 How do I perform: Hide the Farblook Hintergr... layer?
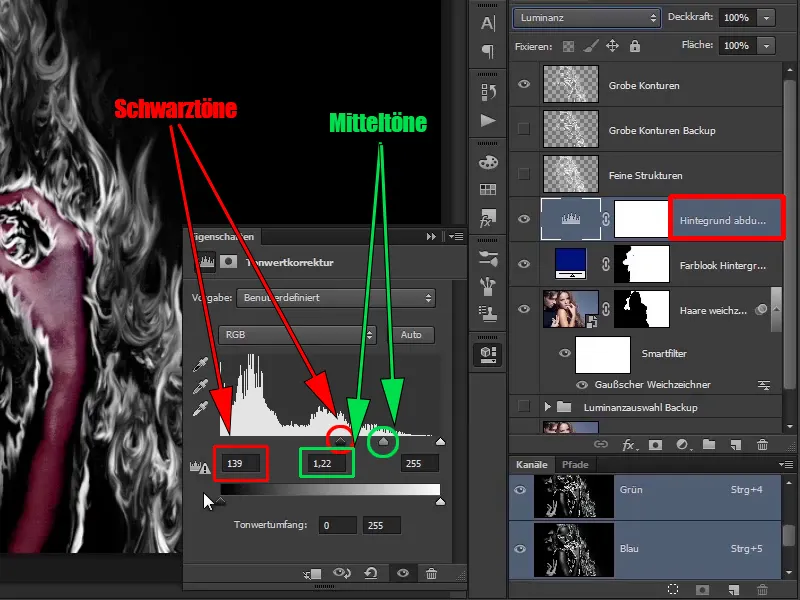524,264
